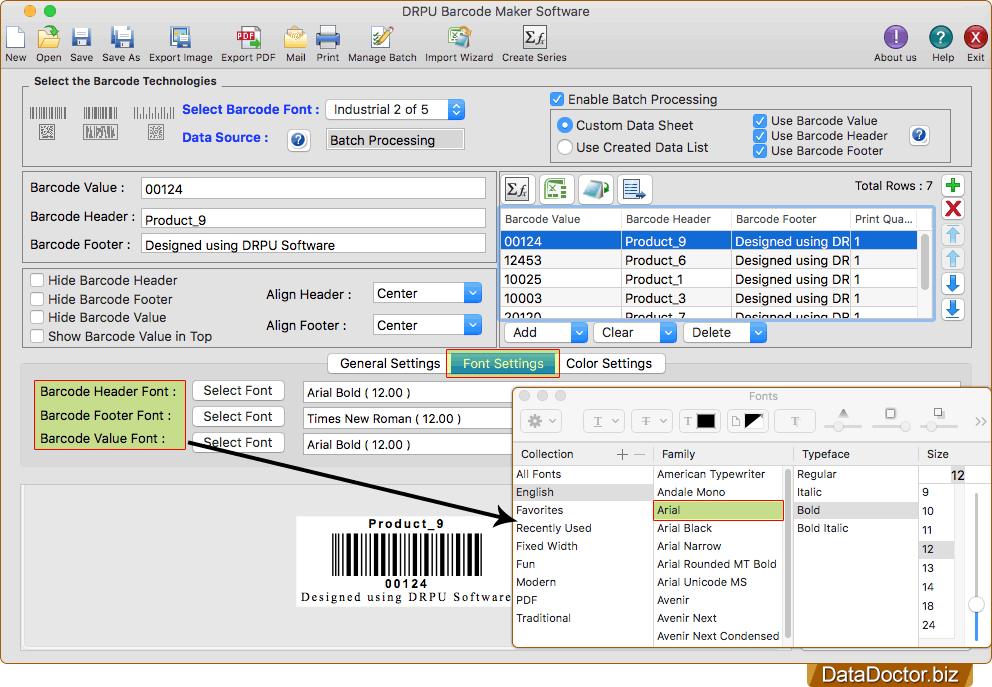Screen dimensions: 992x687
Task: Click the Export PDF icon
Action: [248, 38]
